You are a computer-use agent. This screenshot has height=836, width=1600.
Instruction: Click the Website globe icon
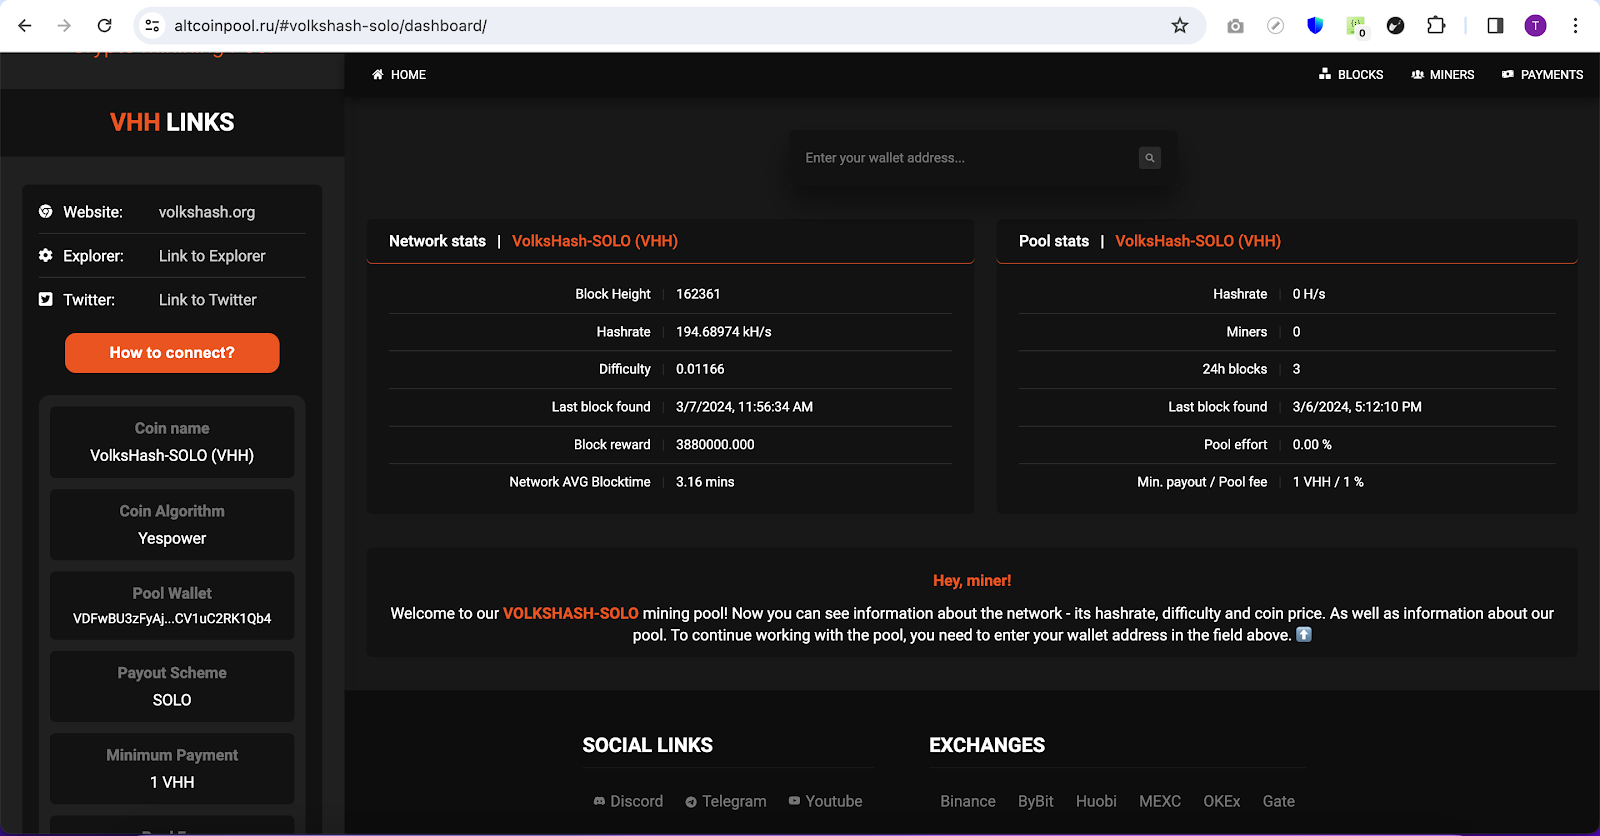pos(46,212)
